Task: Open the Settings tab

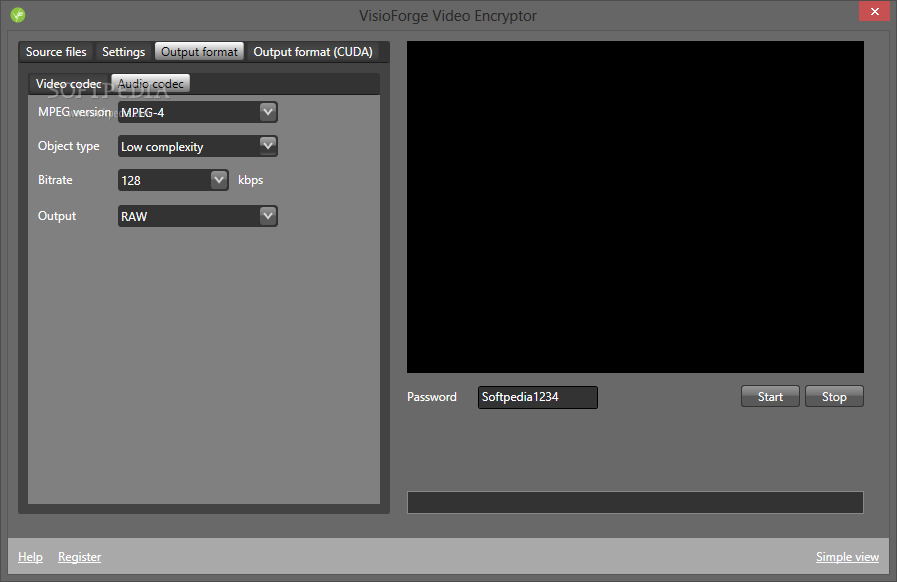Action: click(124, 52)
